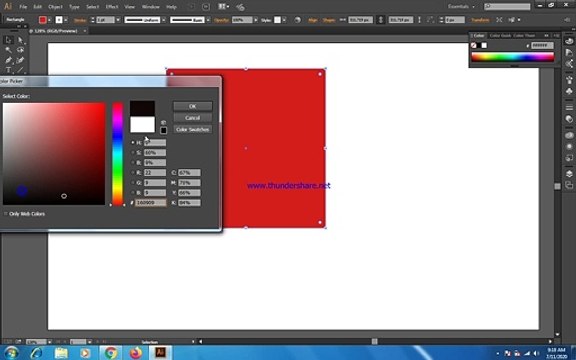Click Cancel in the Color Picker
The width and height of the screenshot is (576, 360).
(193, 118)
